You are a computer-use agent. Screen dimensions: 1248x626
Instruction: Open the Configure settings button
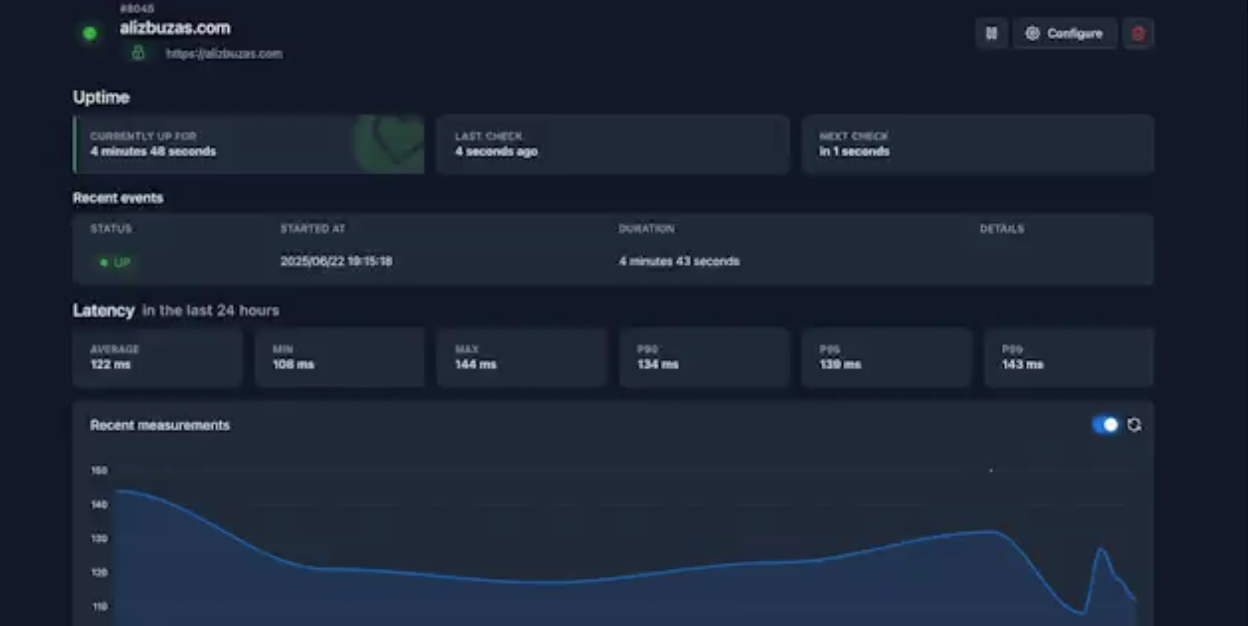click(x=1065, y=33)
